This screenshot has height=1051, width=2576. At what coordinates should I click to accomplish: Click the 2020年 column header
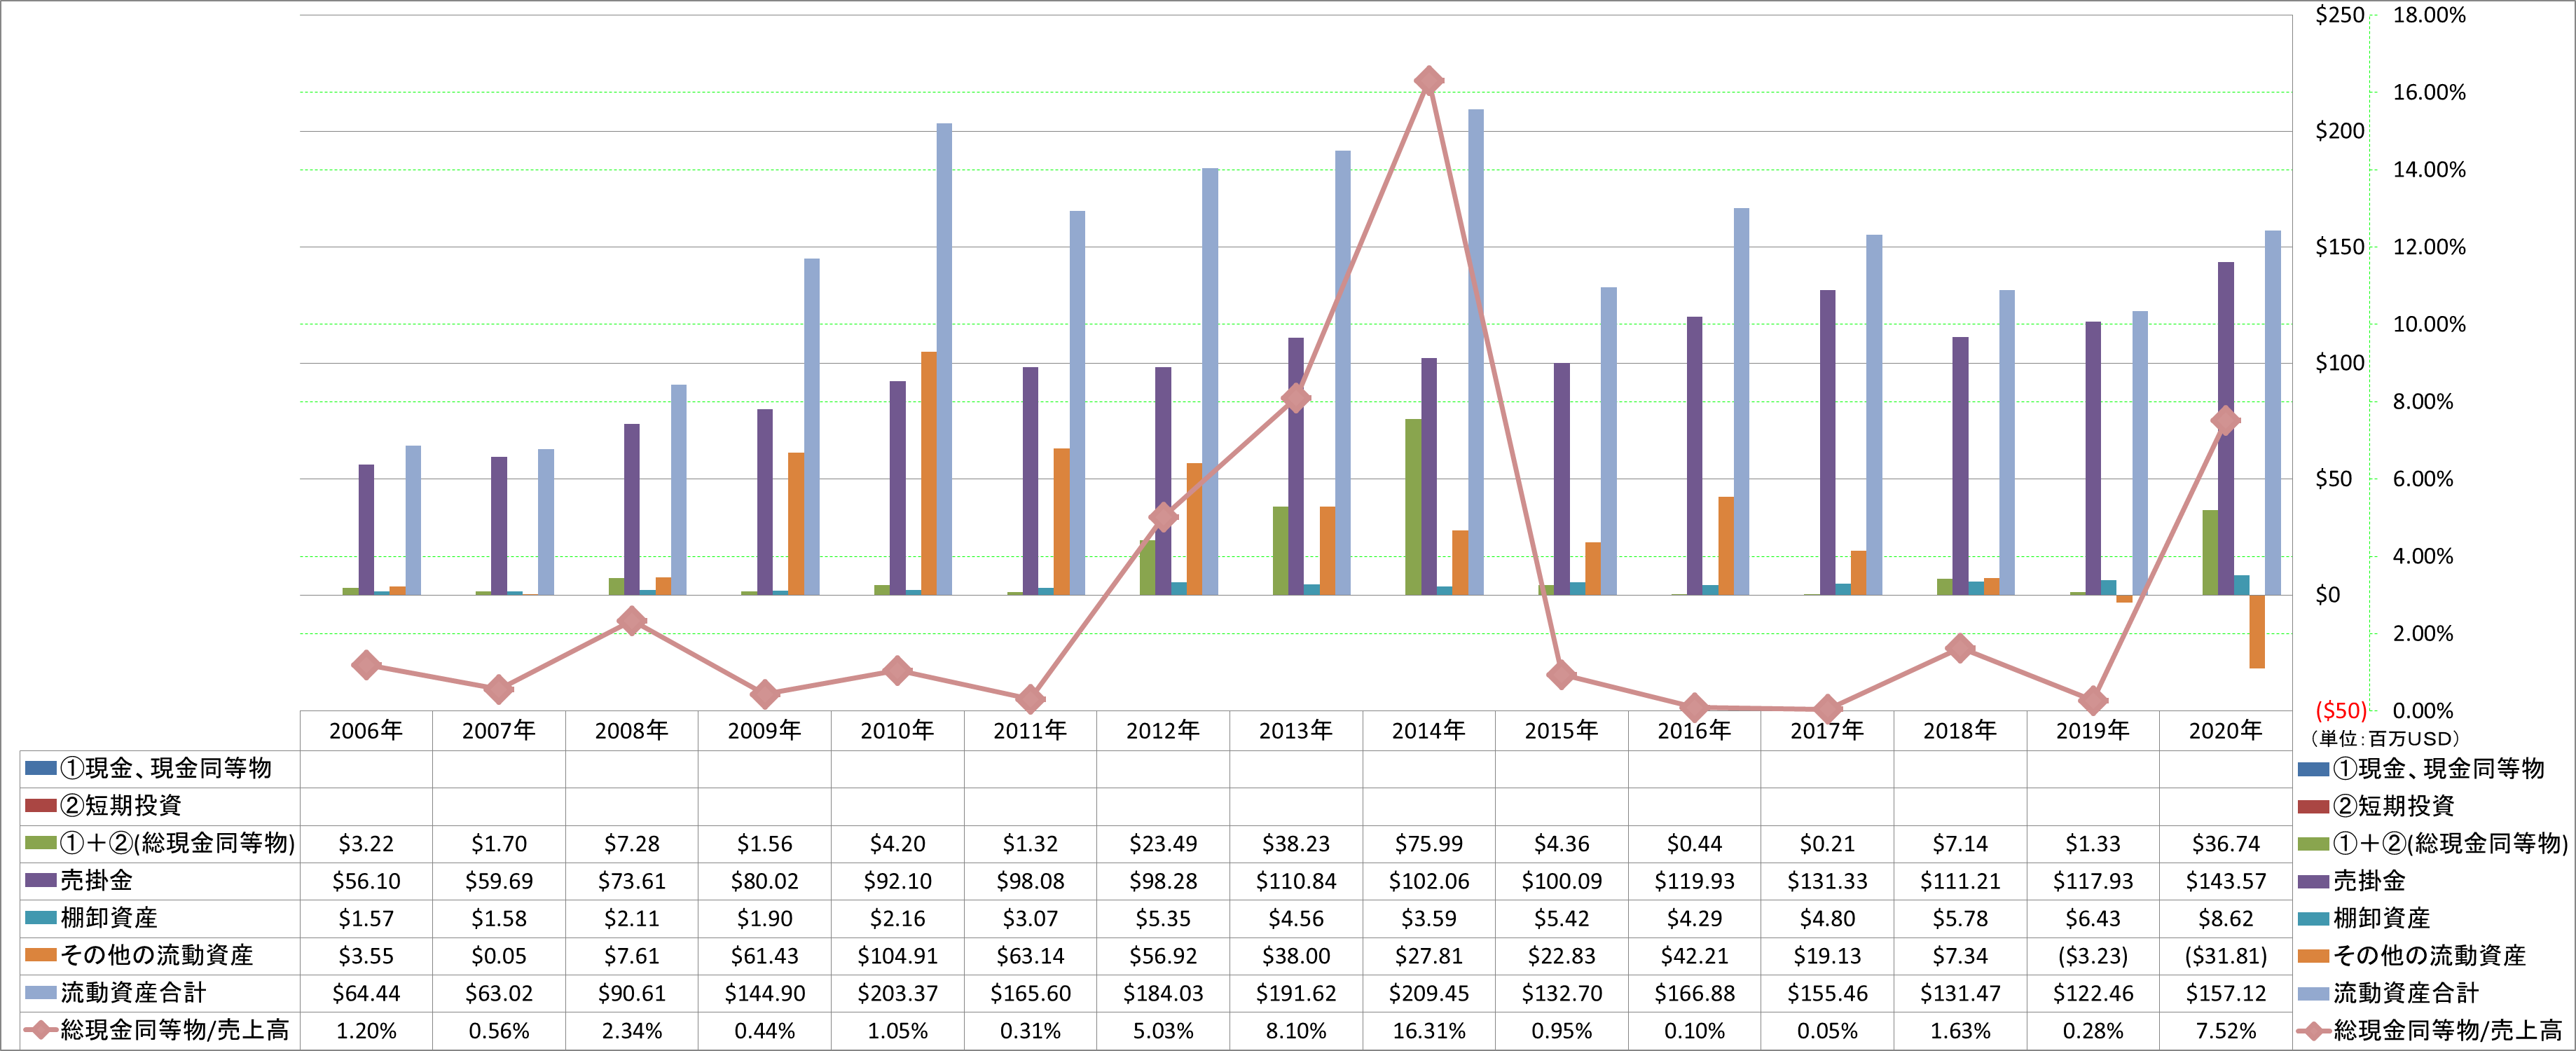tap(2225, 731)
